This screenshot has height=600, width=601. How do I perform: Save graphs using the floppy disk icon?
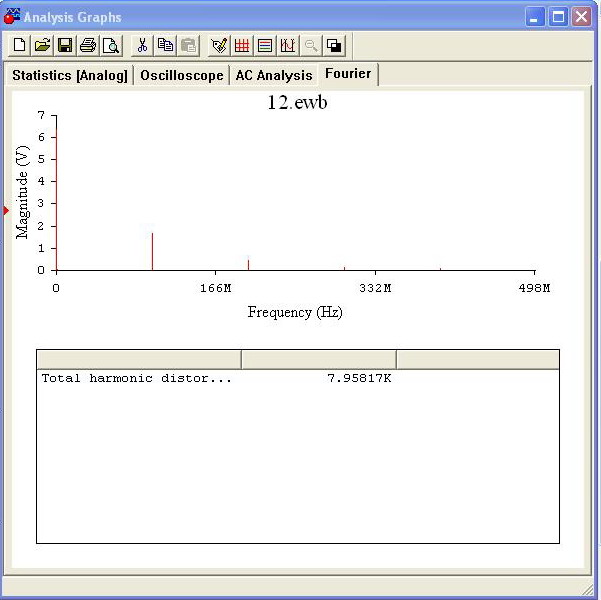65,46
